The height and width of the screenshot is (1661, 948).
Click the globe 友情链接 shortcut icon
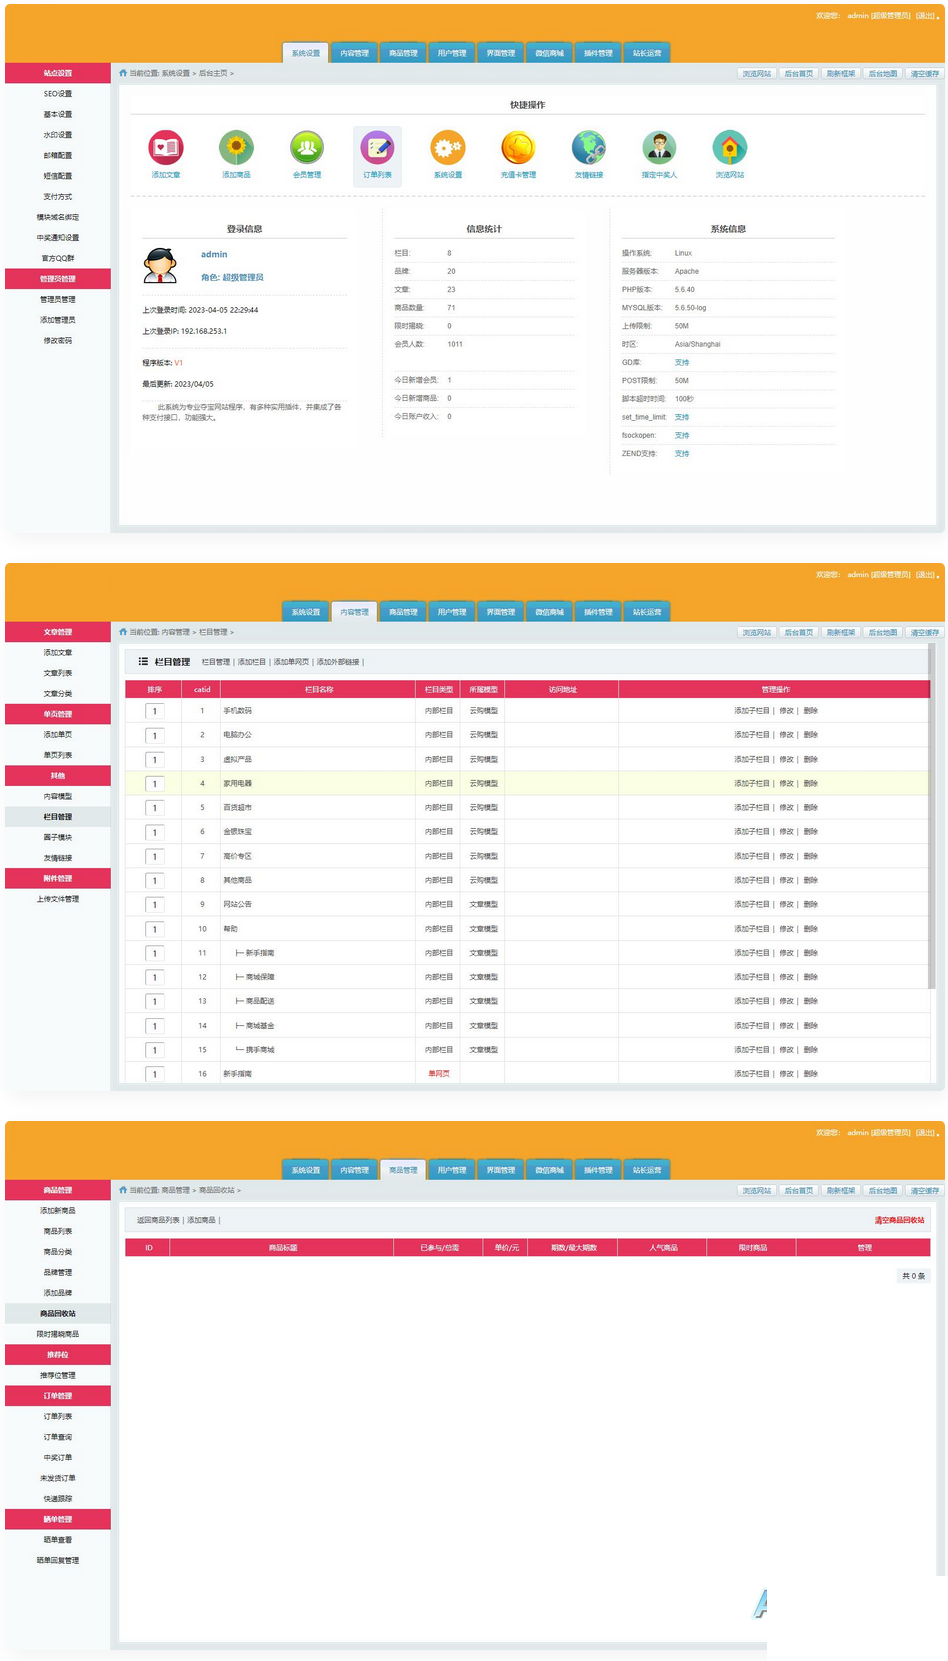point(589,148)
